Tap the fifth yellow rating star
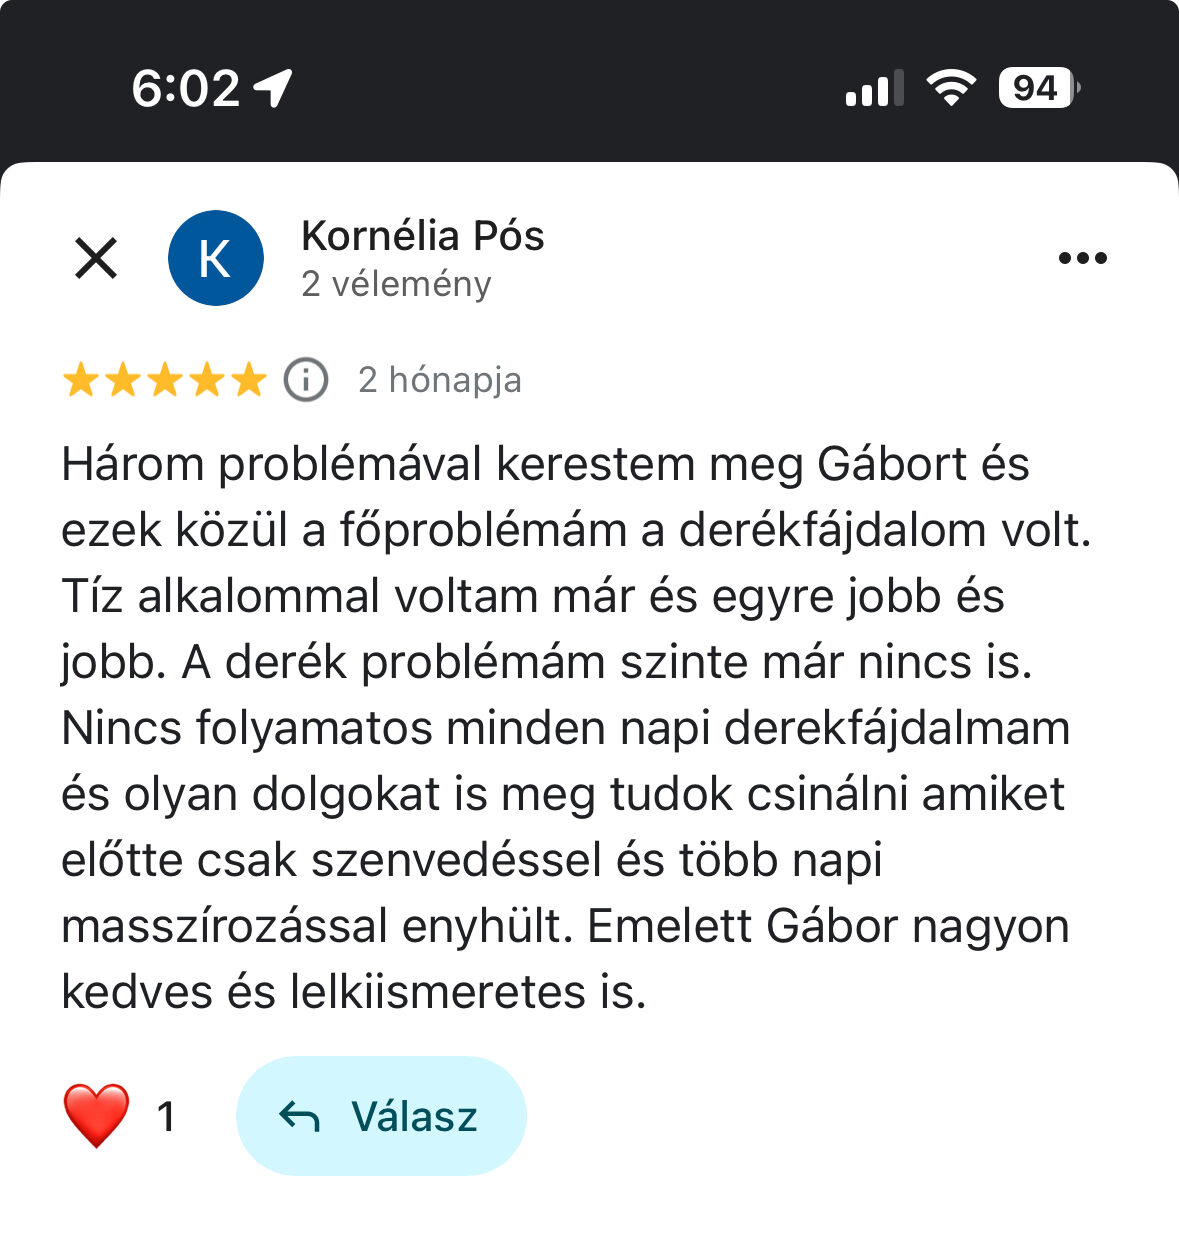 tap(248, 380)
